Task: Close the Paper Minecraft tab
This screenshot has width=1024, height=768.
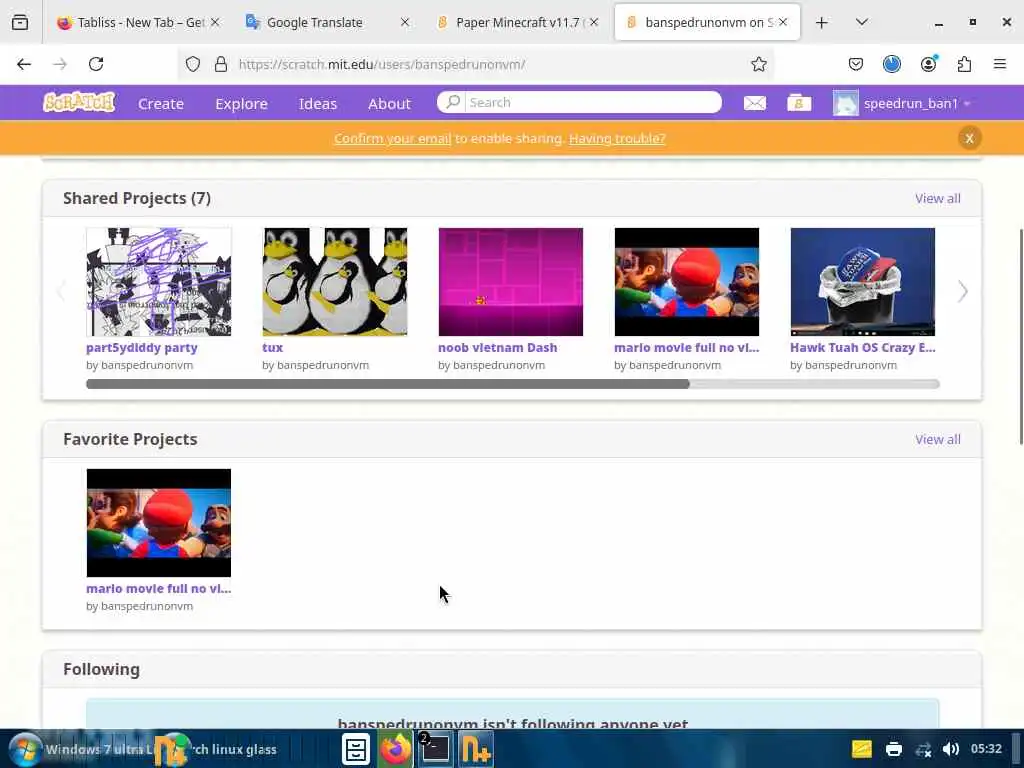Action: tap(594, 22)
